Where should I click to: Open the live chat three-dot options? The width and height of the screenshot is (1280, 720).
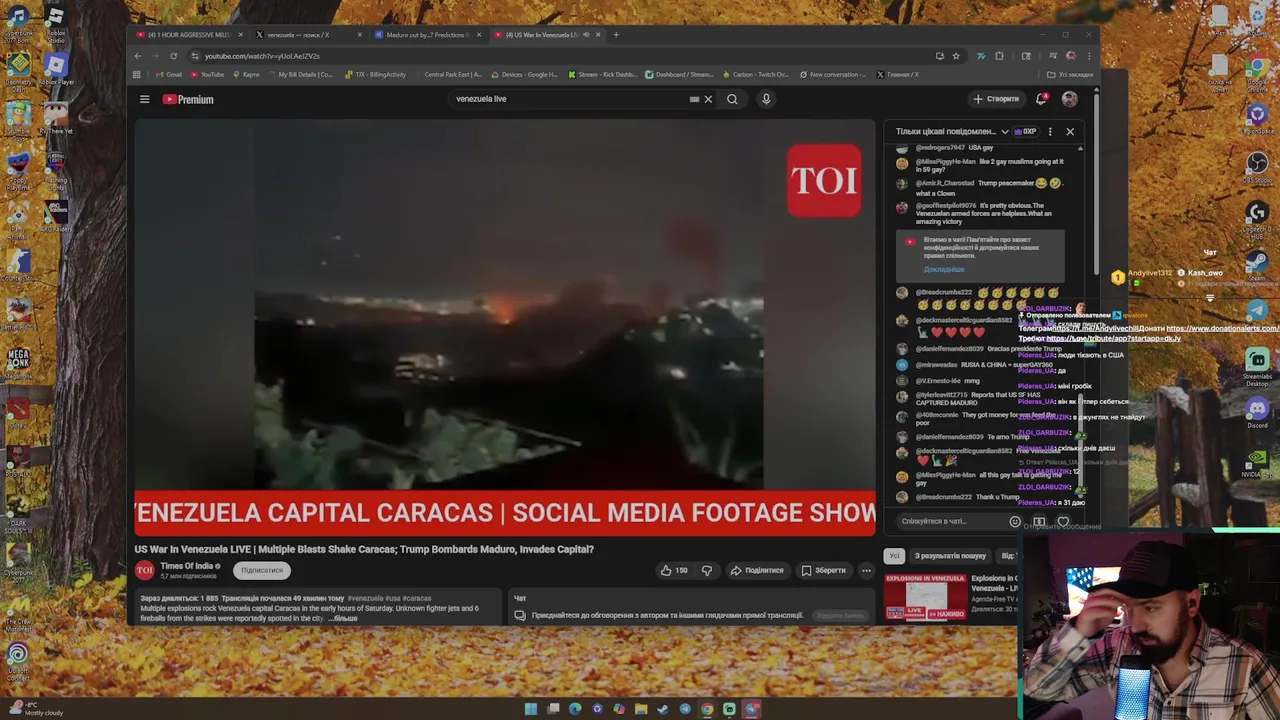tap(1050, 131)
